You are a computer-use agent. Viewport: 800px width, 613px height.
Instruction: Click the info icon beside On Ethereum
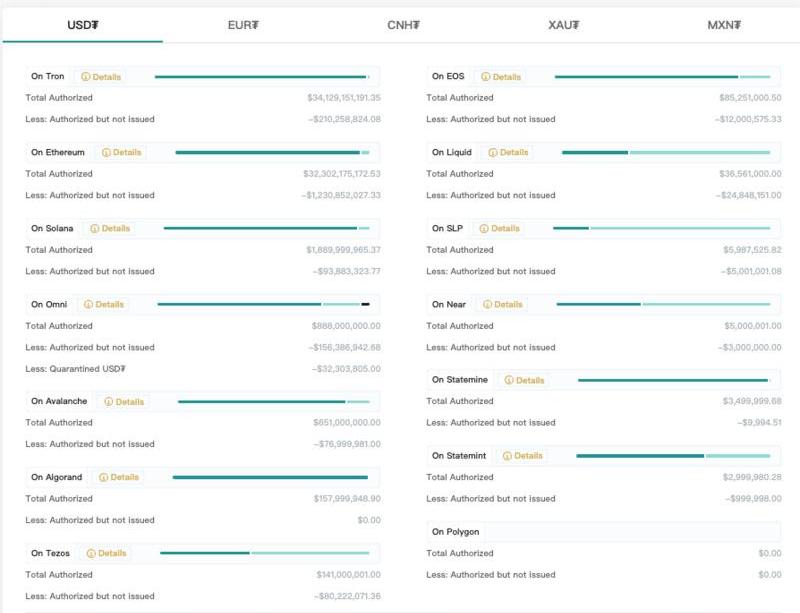[x=106, y=153]
